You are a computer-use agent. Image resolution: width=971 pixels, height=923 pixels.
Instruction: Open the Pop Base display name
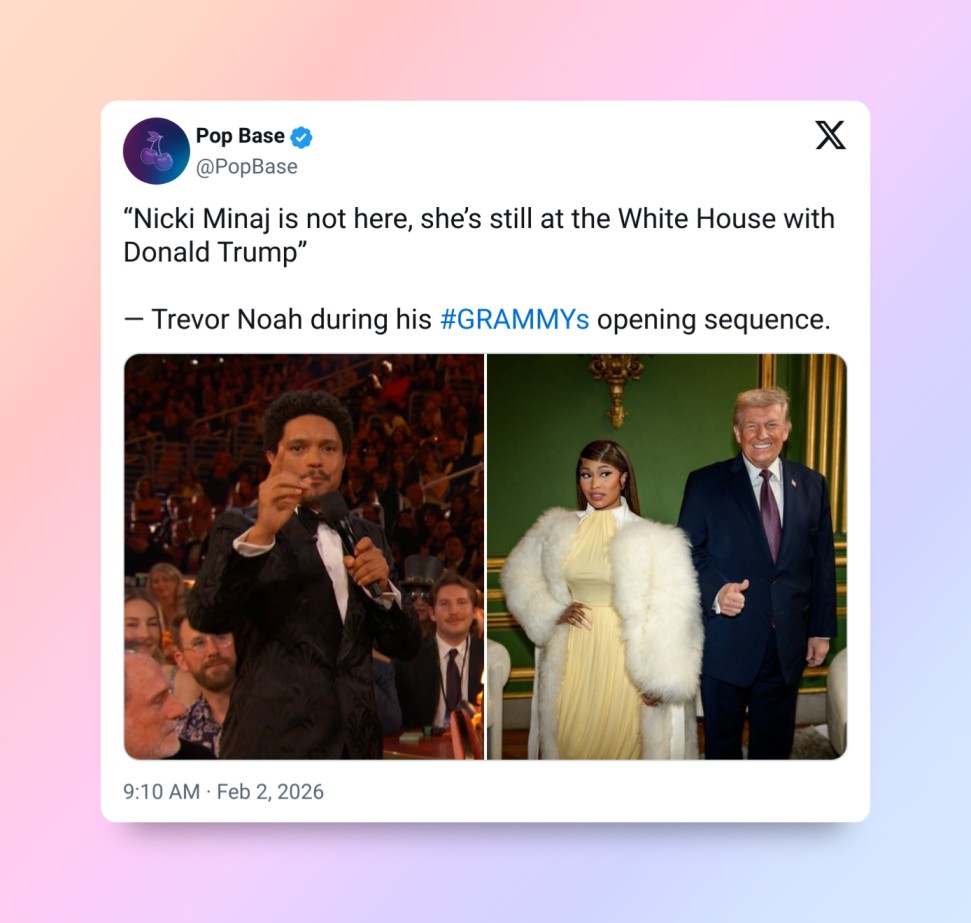tap(240, 136)
